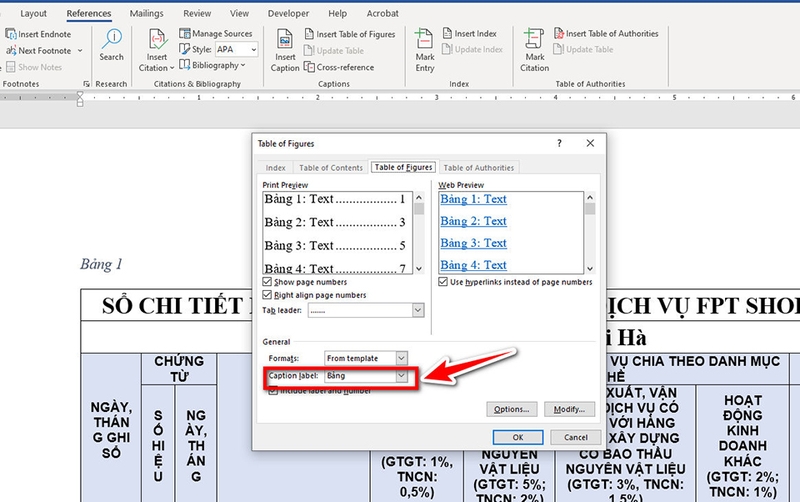Screen dimensions: 800x502
Task: Click Insert Table of Figures in ribbon
Action: [x=348, y=34]
